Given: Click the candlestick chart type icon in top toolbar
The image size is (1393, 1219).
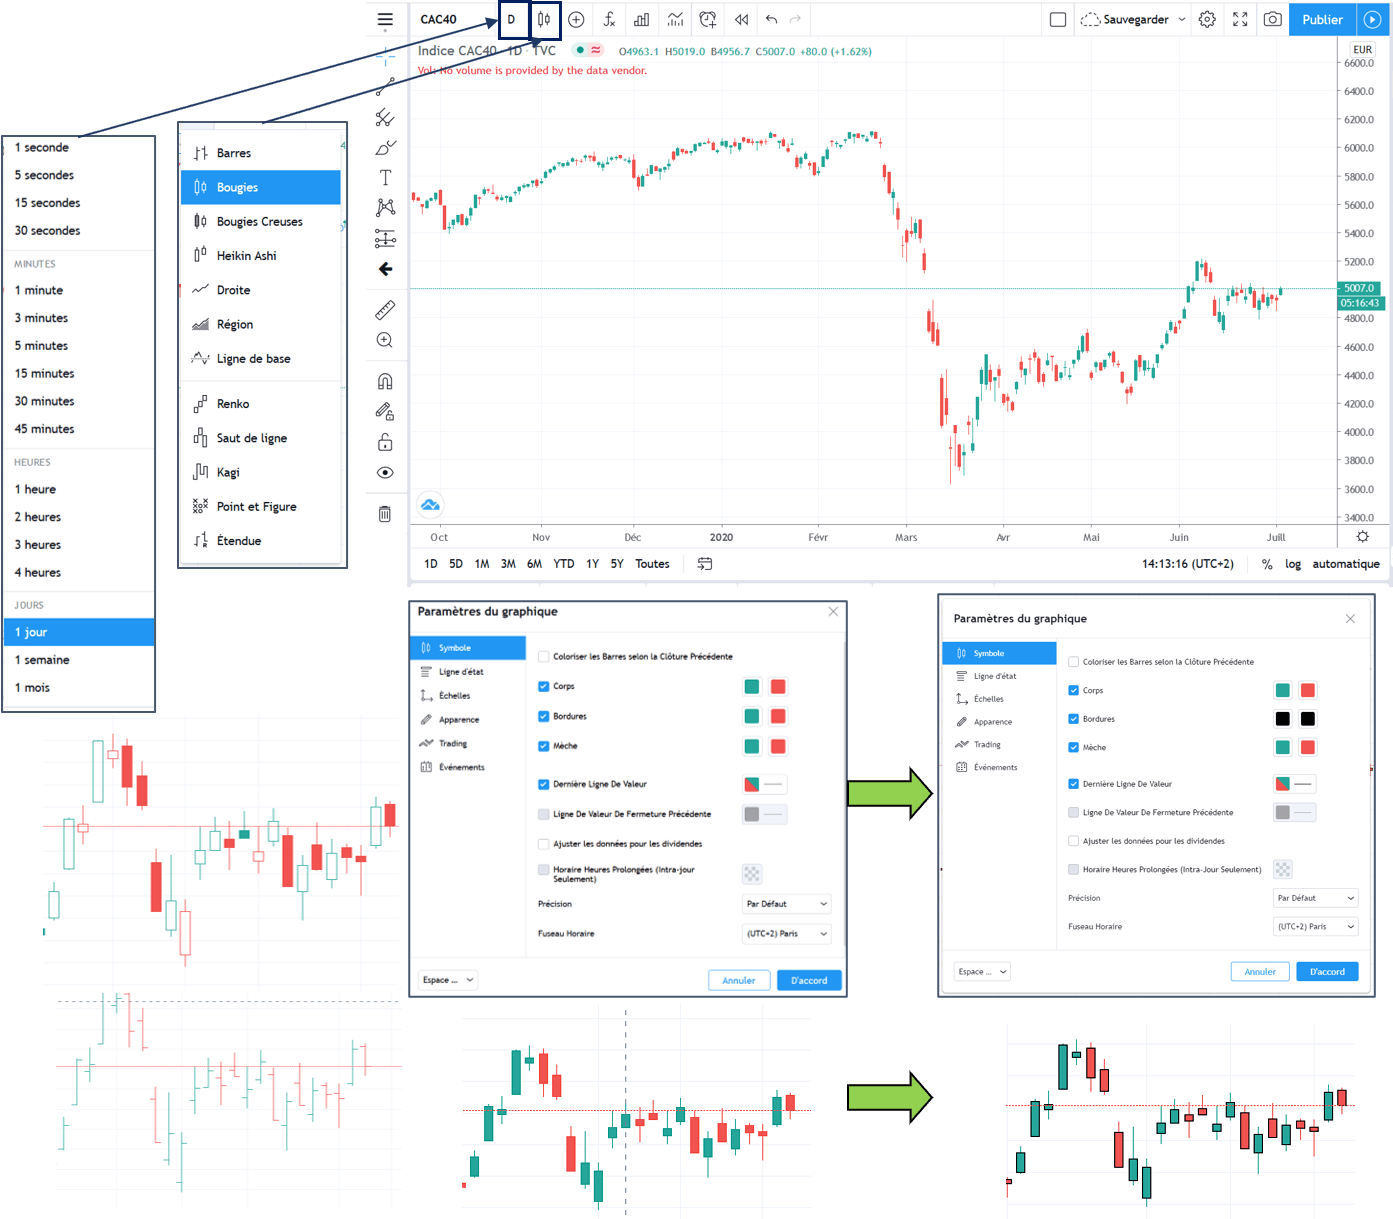Looking at the screenshot, I should (544, 19).
